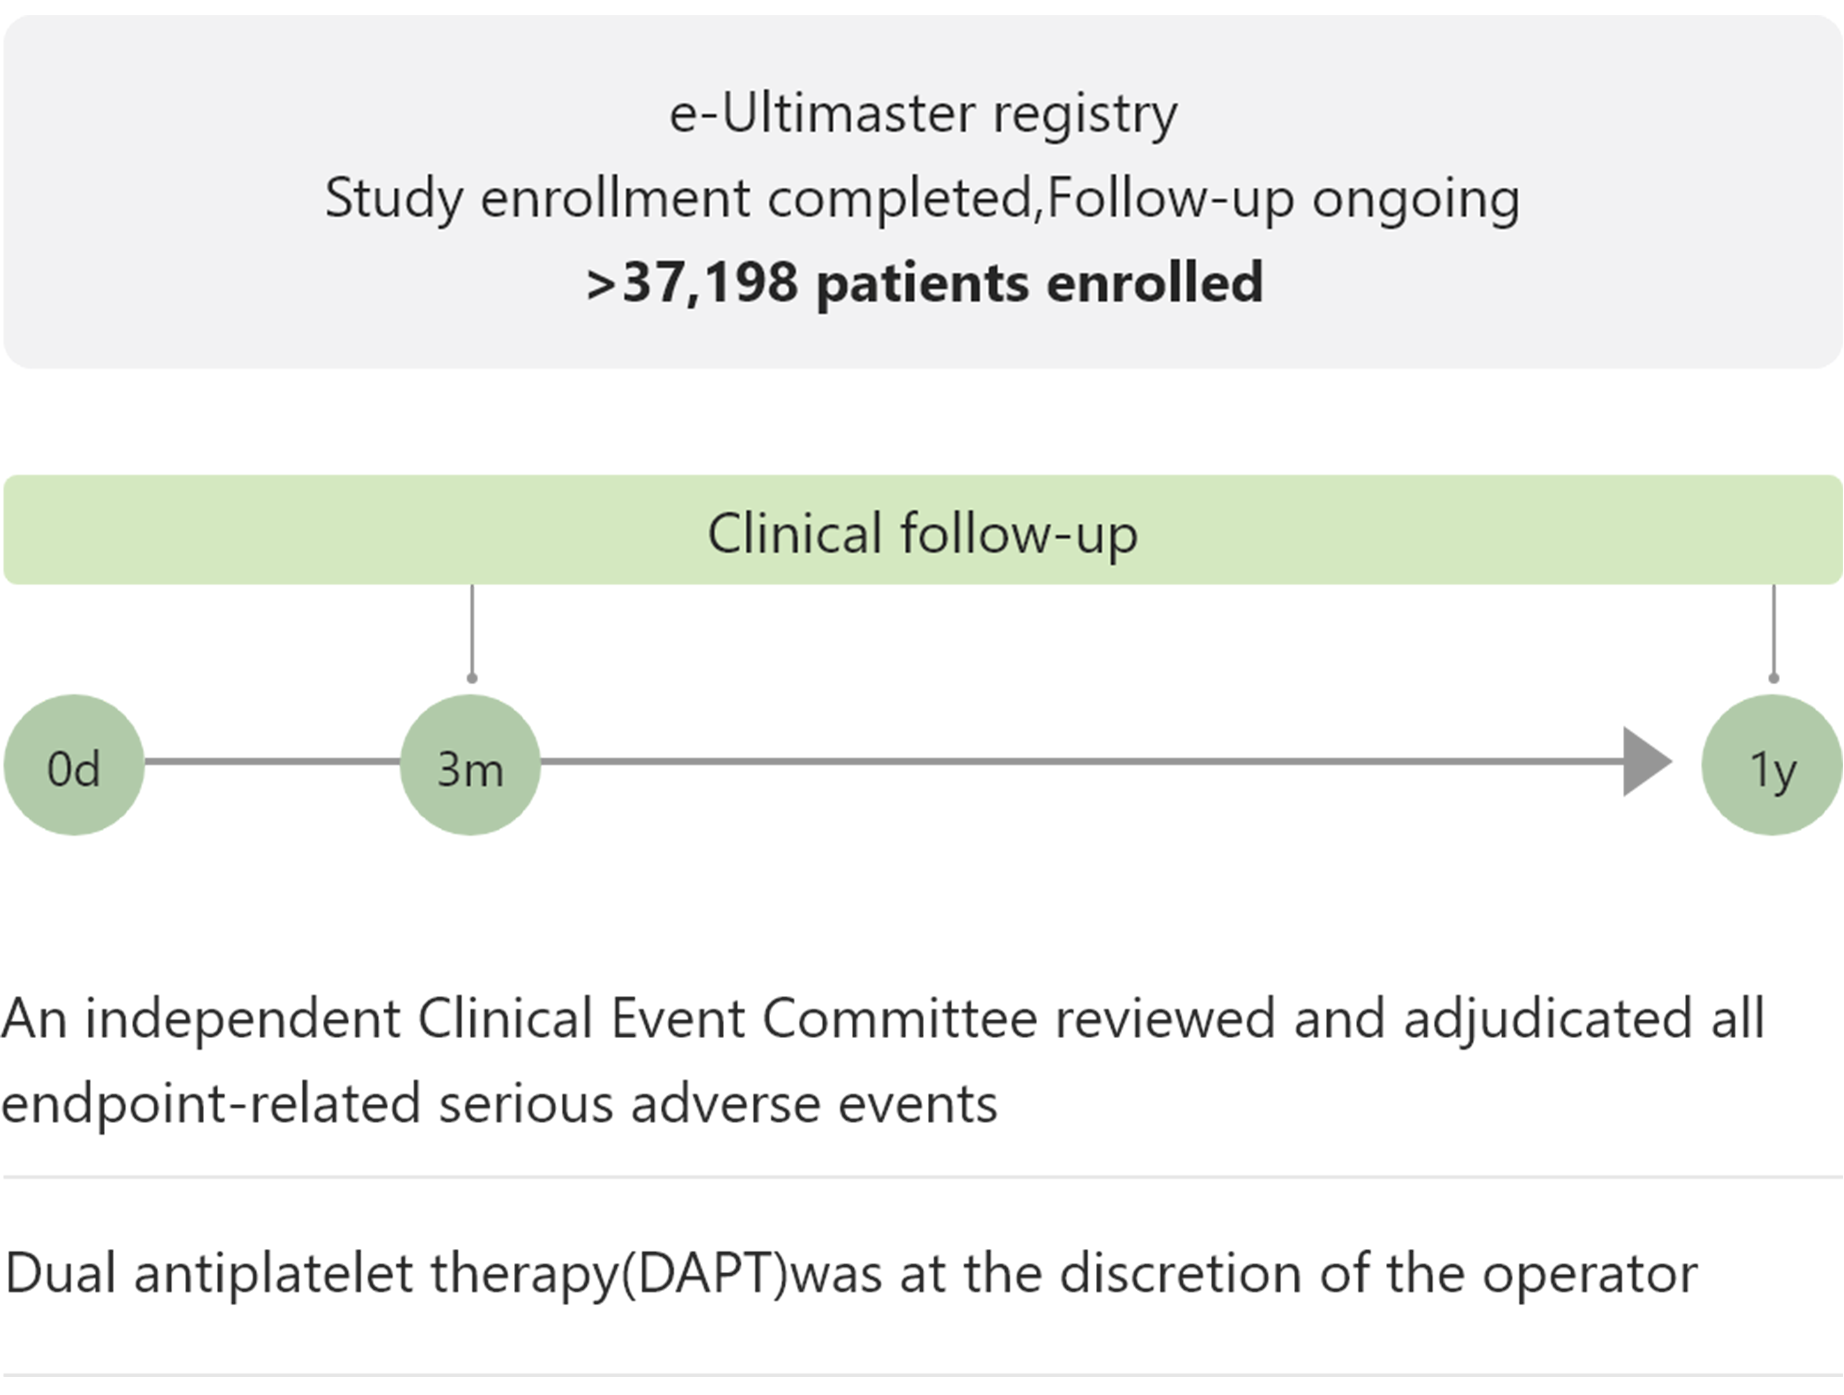Click the small dot above 1y circle
The width and height of the screenshot is (1844, 1395).
pos(1774,678)
